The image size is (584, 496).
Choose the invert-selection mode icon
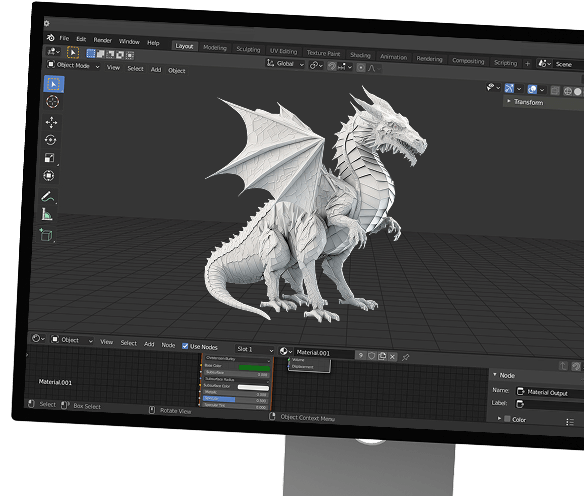[x=120, y=55]
